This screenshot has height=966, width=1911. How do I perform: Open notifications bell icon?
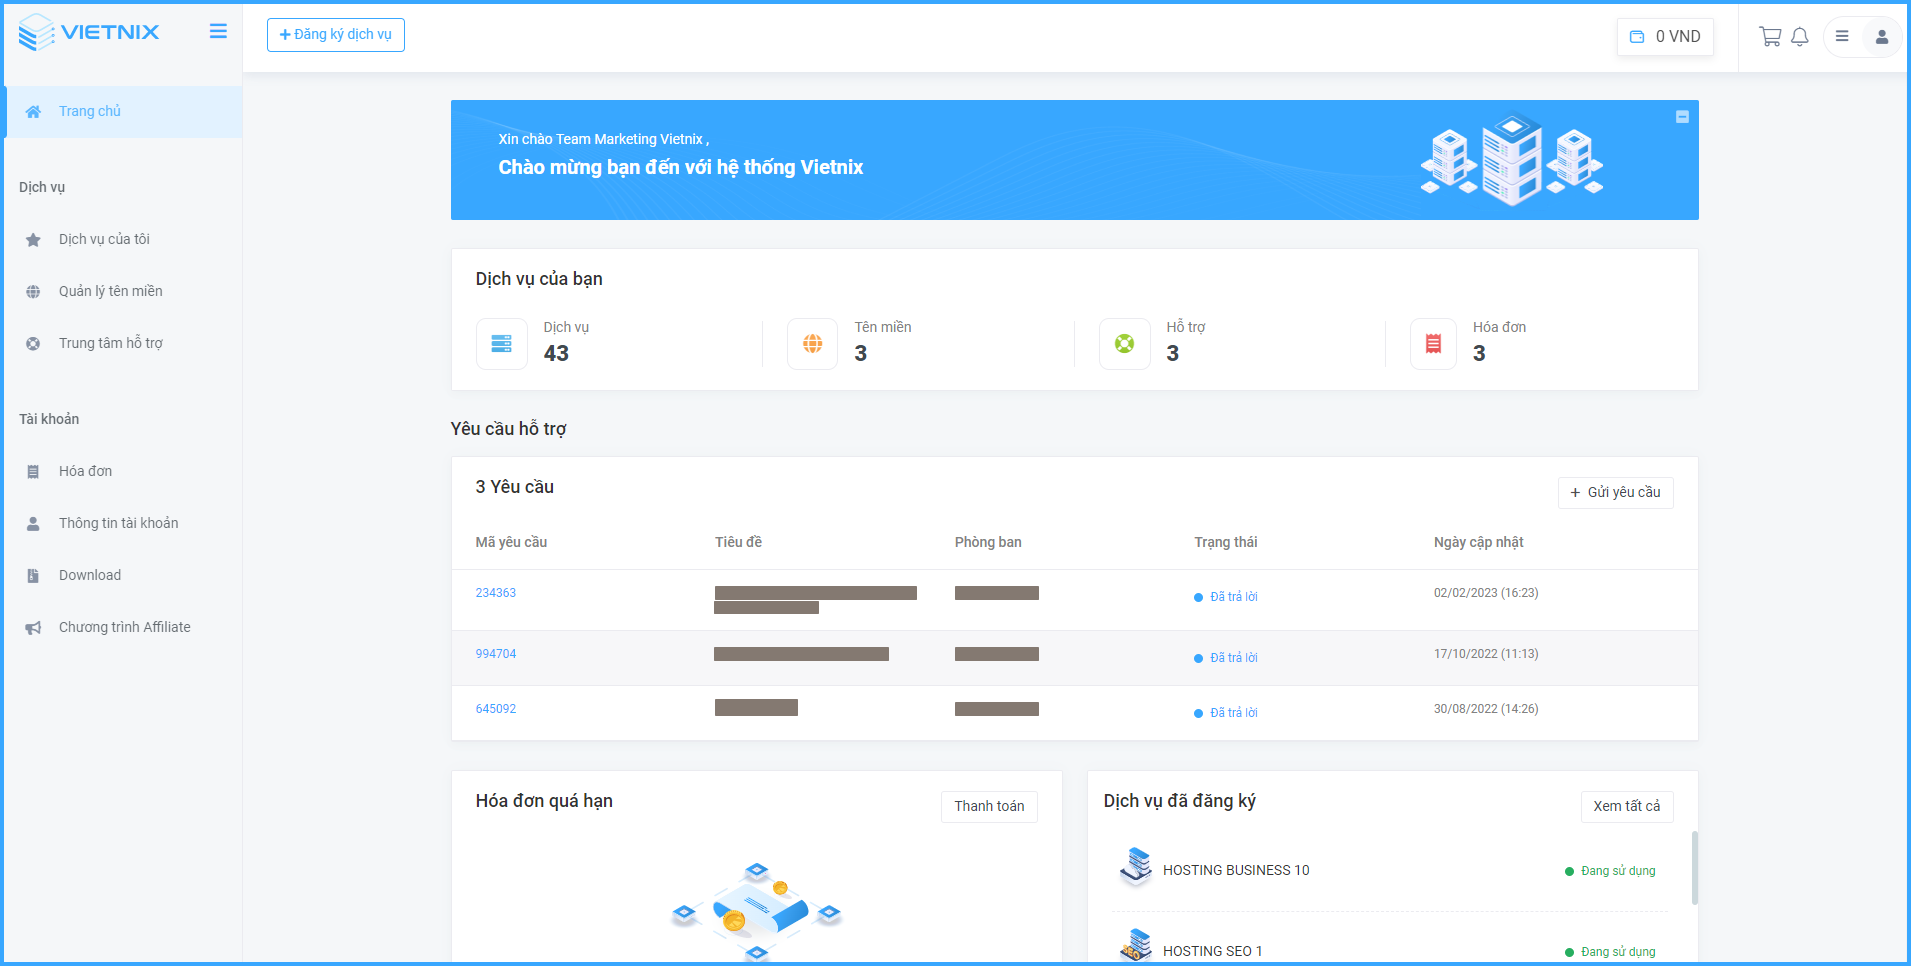[1800, 37]
